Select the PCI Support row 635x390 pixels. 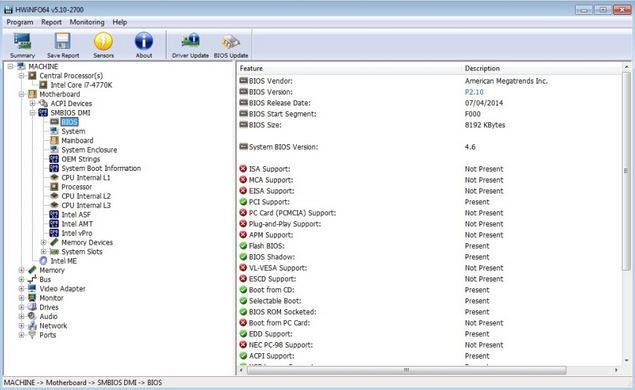(429, 202)
